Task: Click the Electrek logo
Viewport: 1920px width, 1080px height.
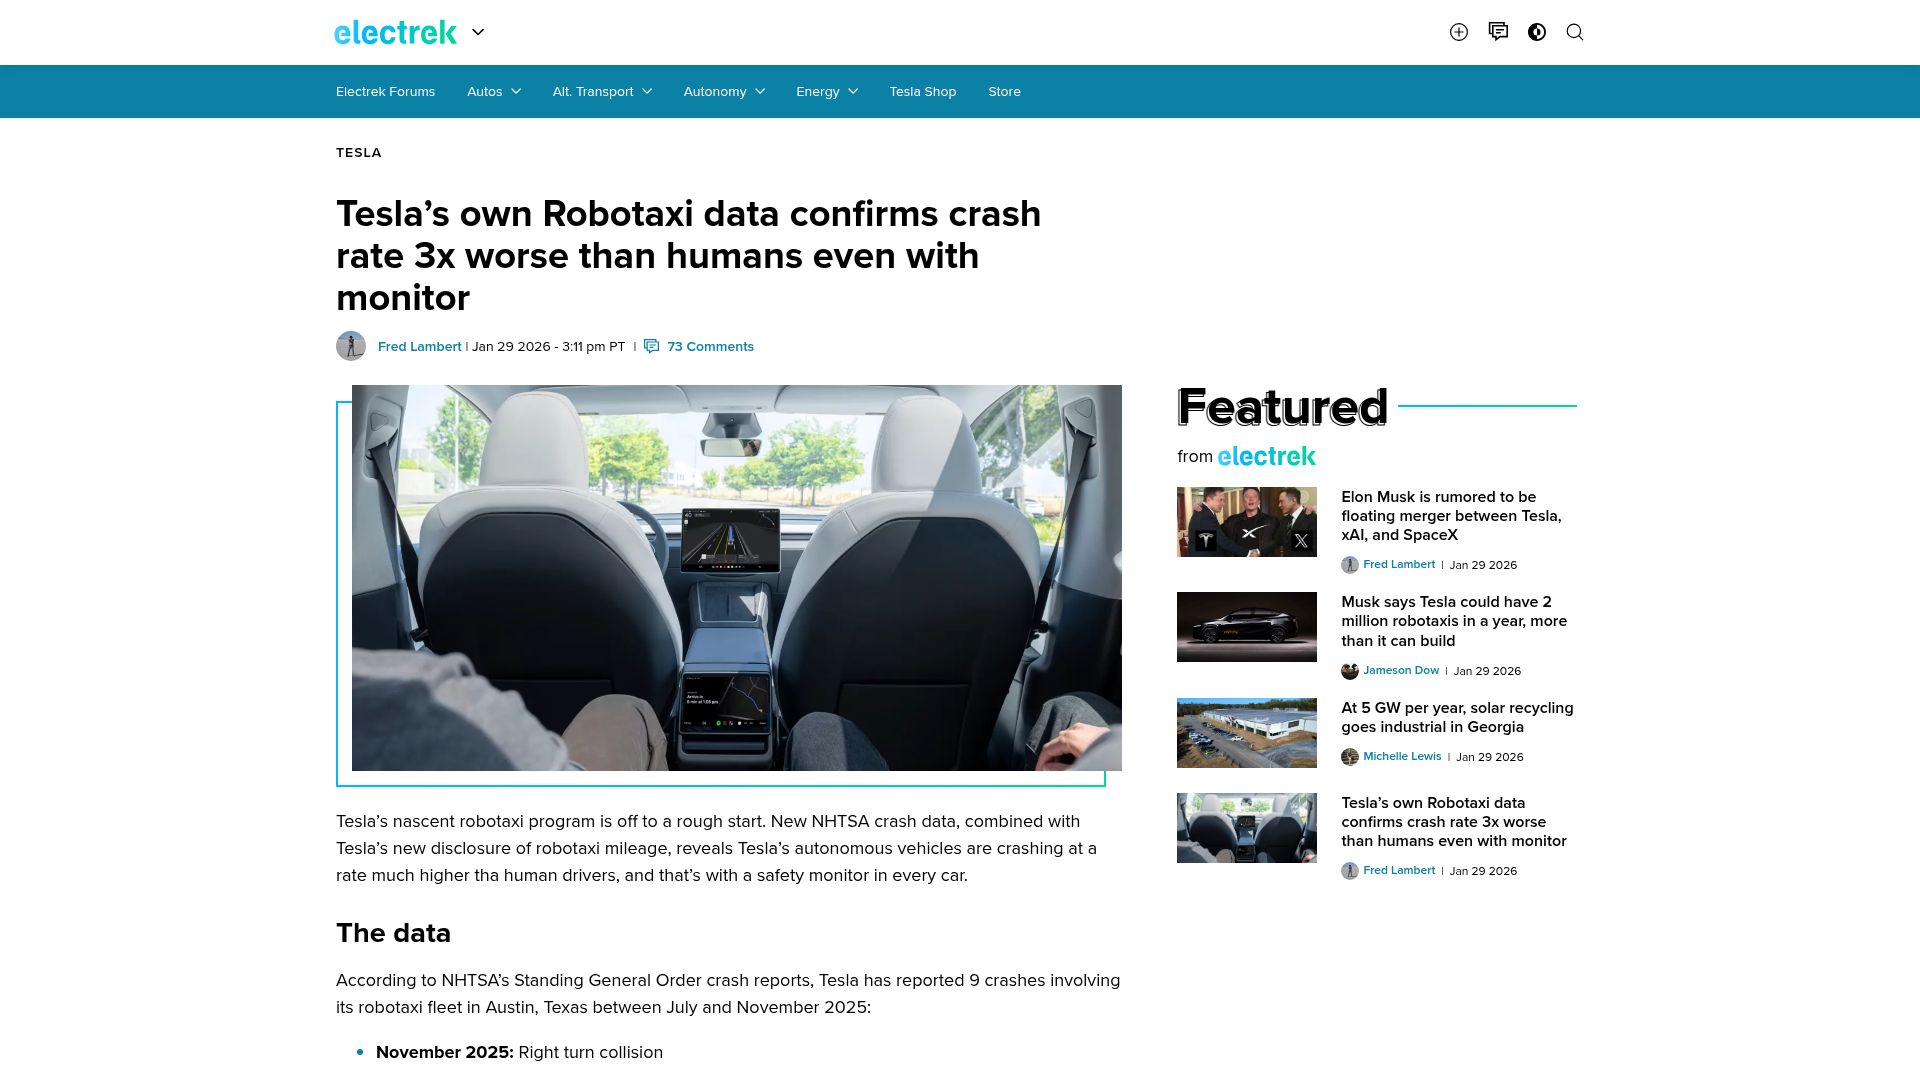Action: (x=395, y=32)
